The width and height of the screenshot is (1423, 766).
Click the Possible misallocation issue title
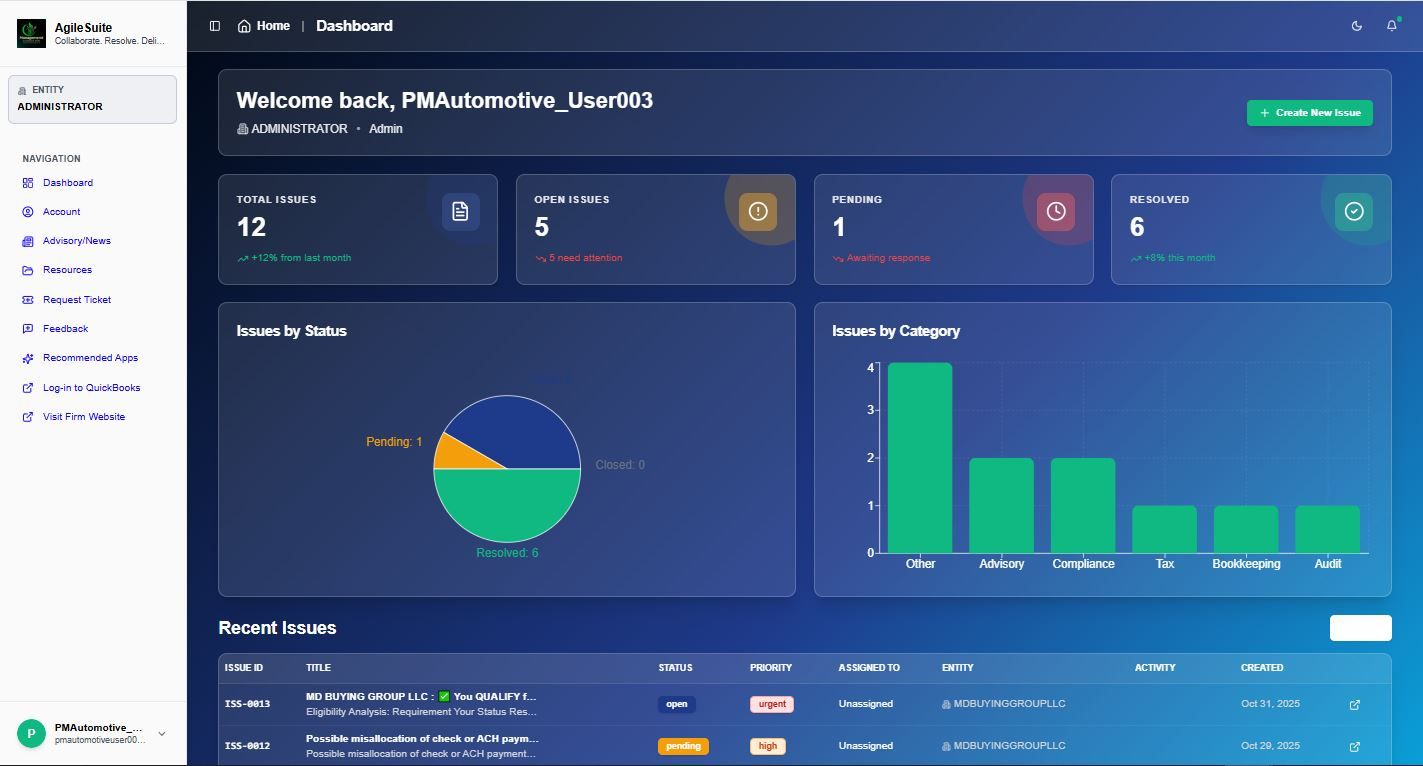(x=422, y=739)
